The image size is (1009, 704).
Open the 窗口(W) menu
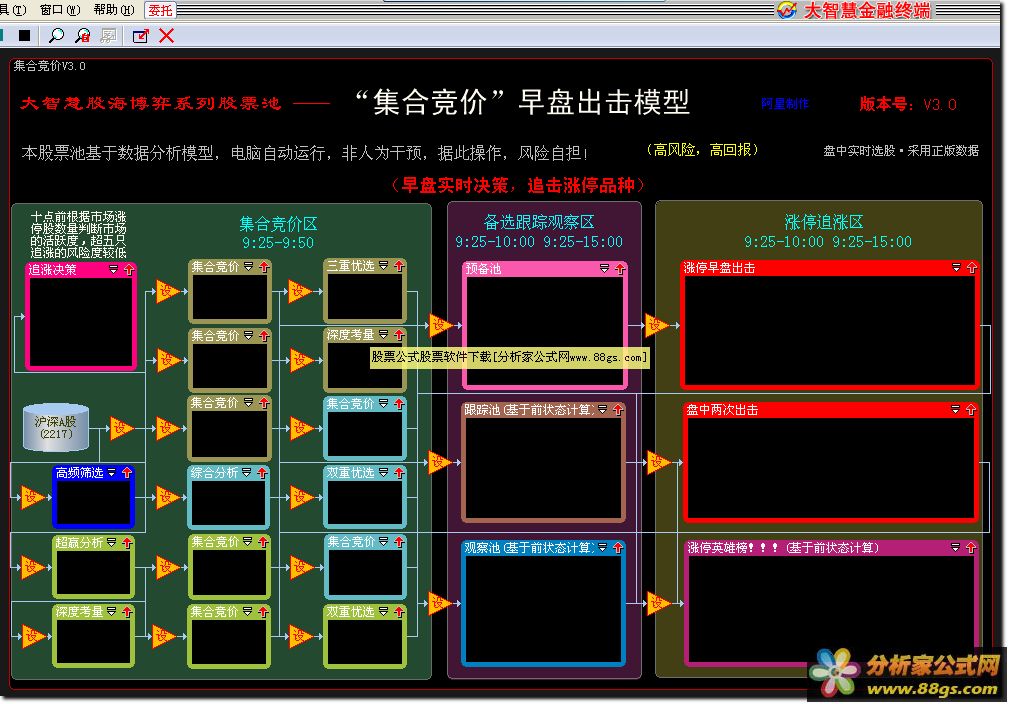click(x=60, y=10)
